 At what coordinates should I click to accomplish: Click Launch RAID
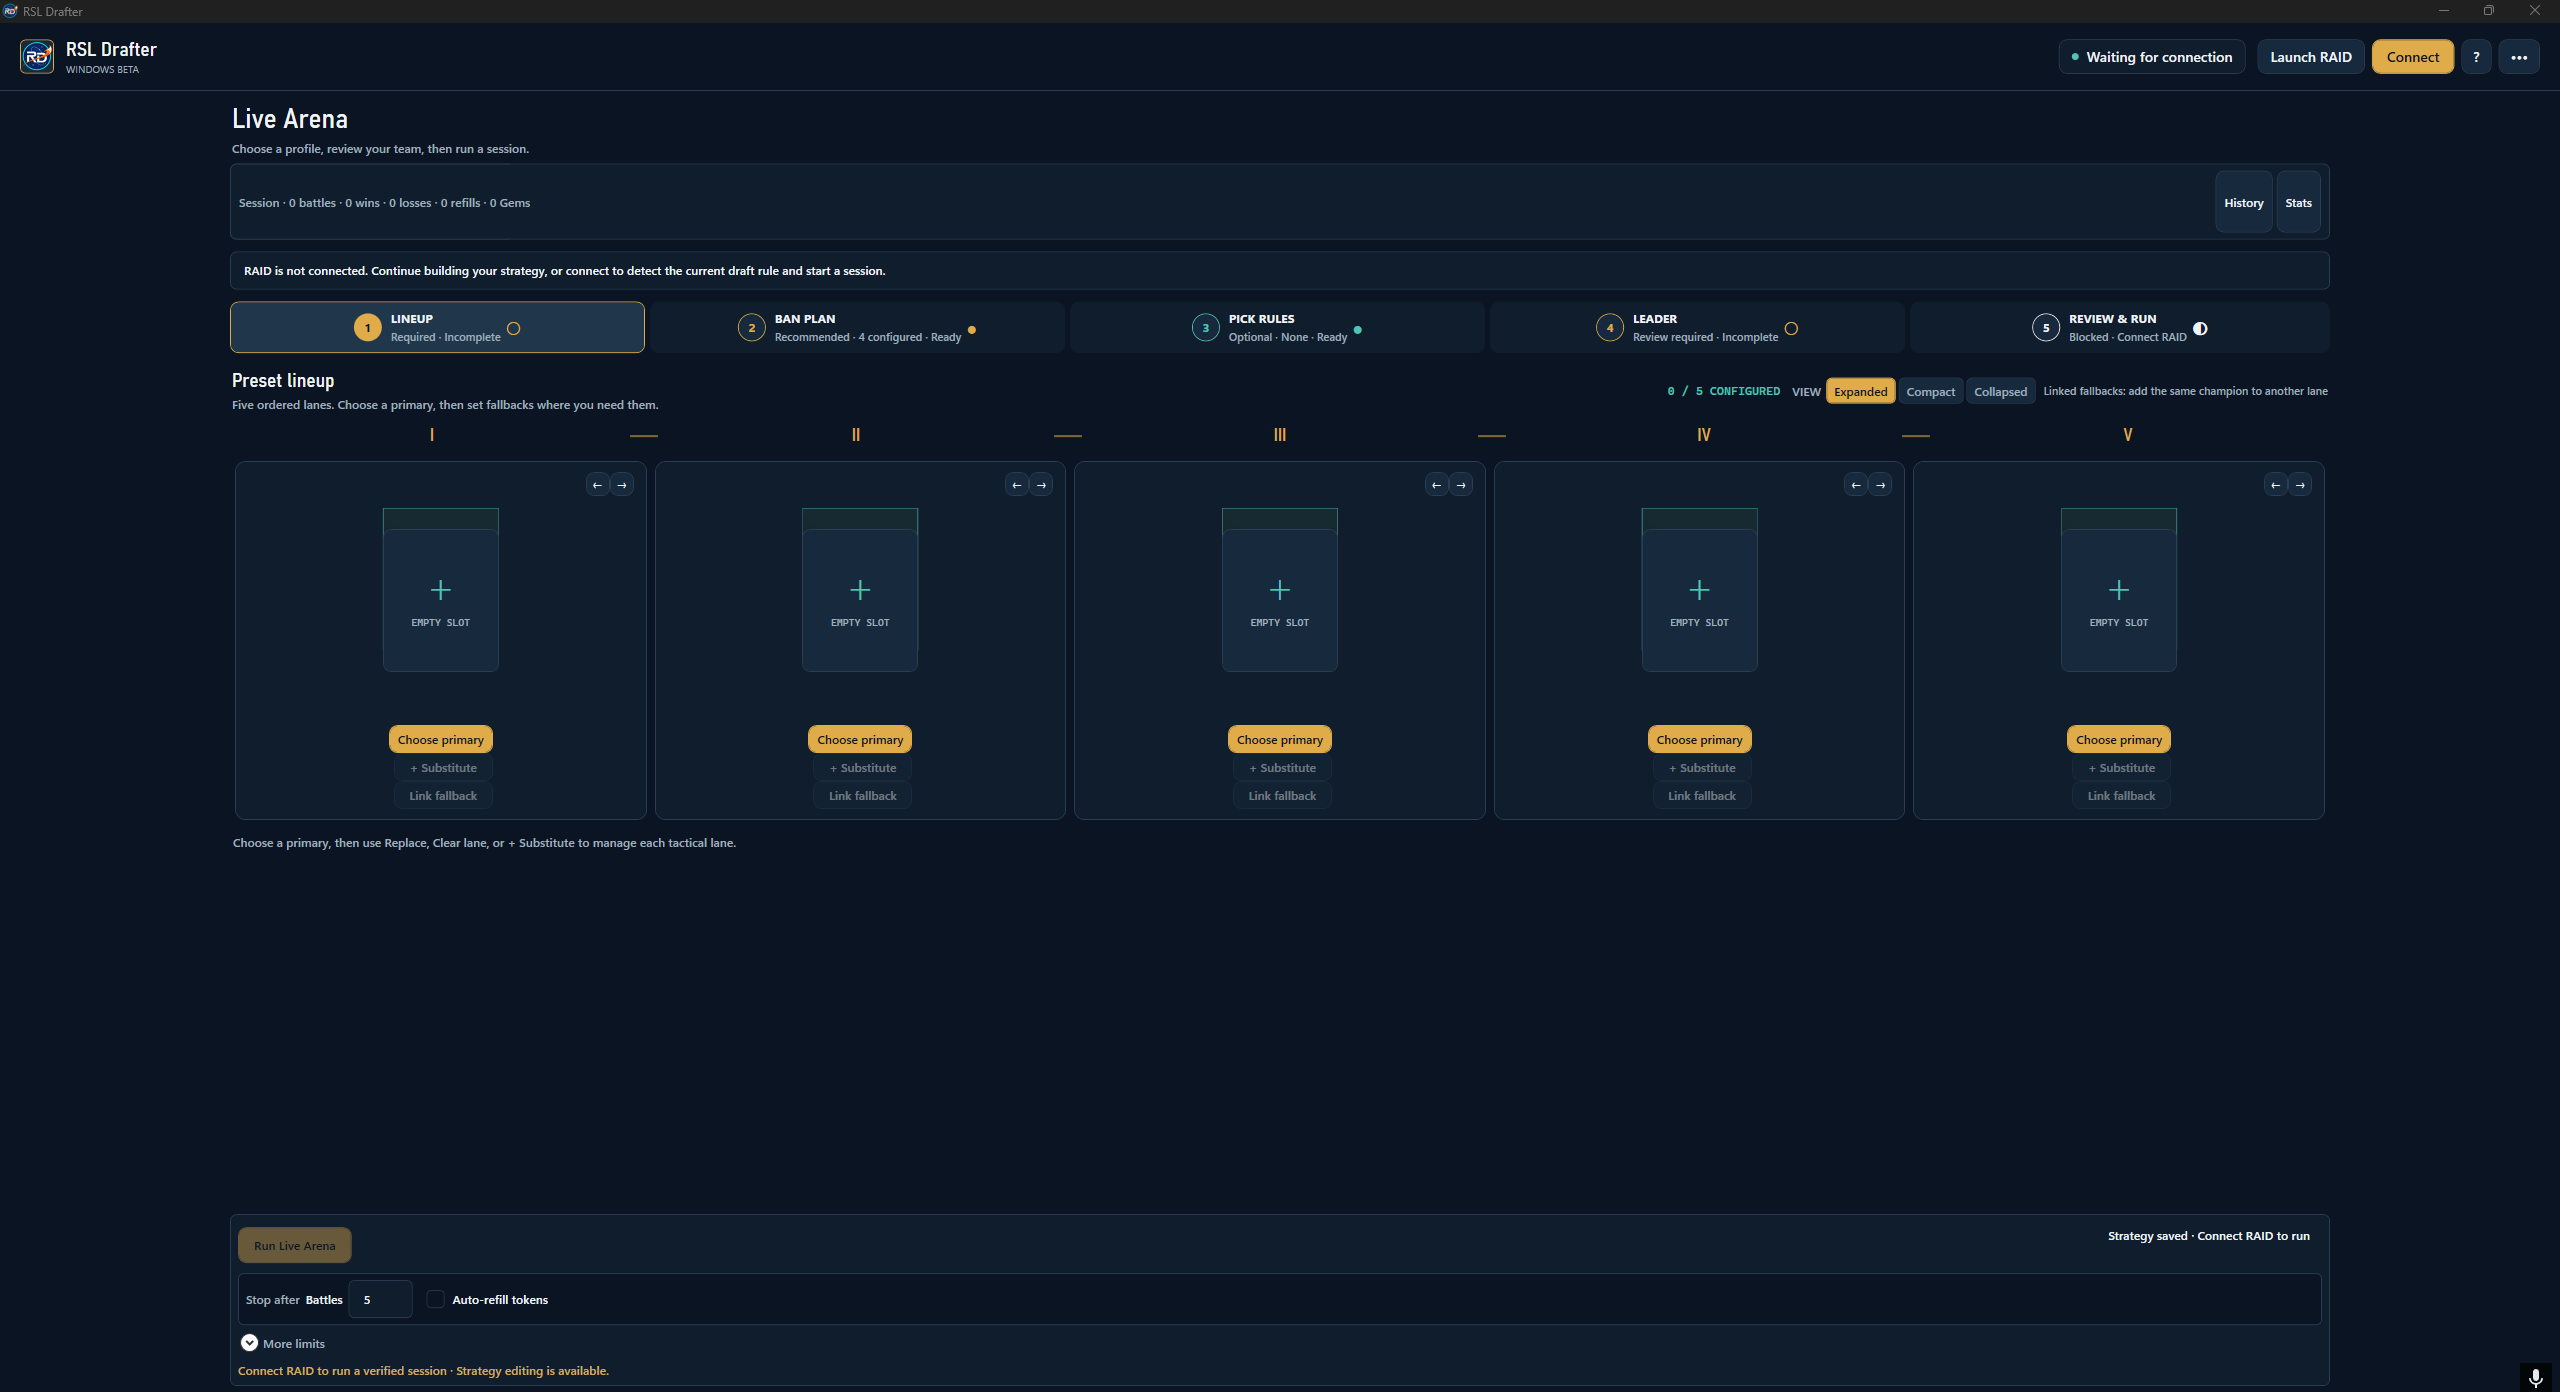pyautogui.click(x=2311, y=57)
